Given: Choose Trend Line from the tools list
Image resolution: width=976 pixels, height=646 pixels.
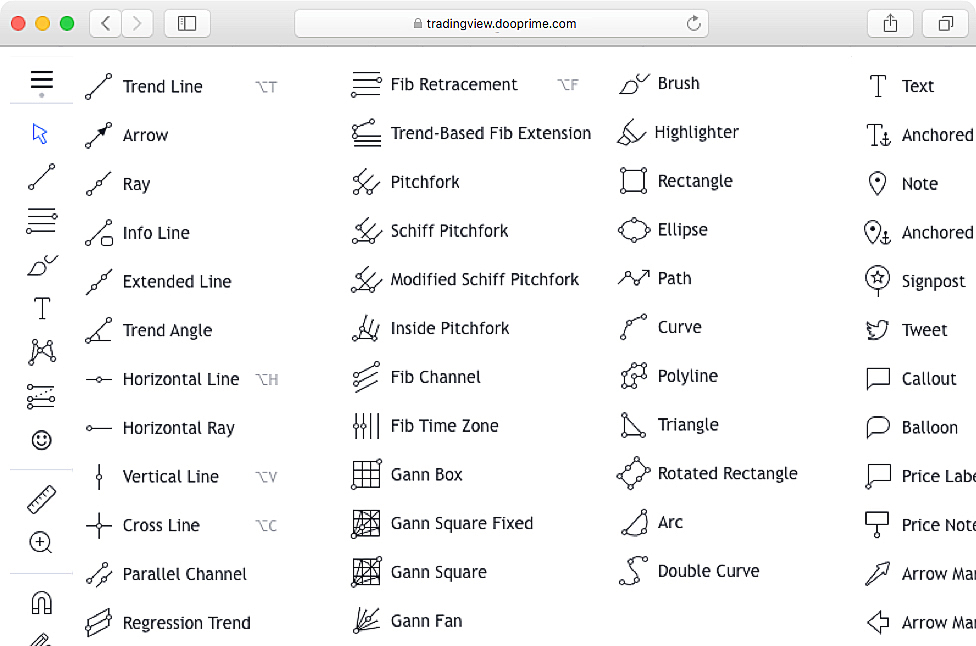Looking at the screenshot, I should tap(162, 87).
